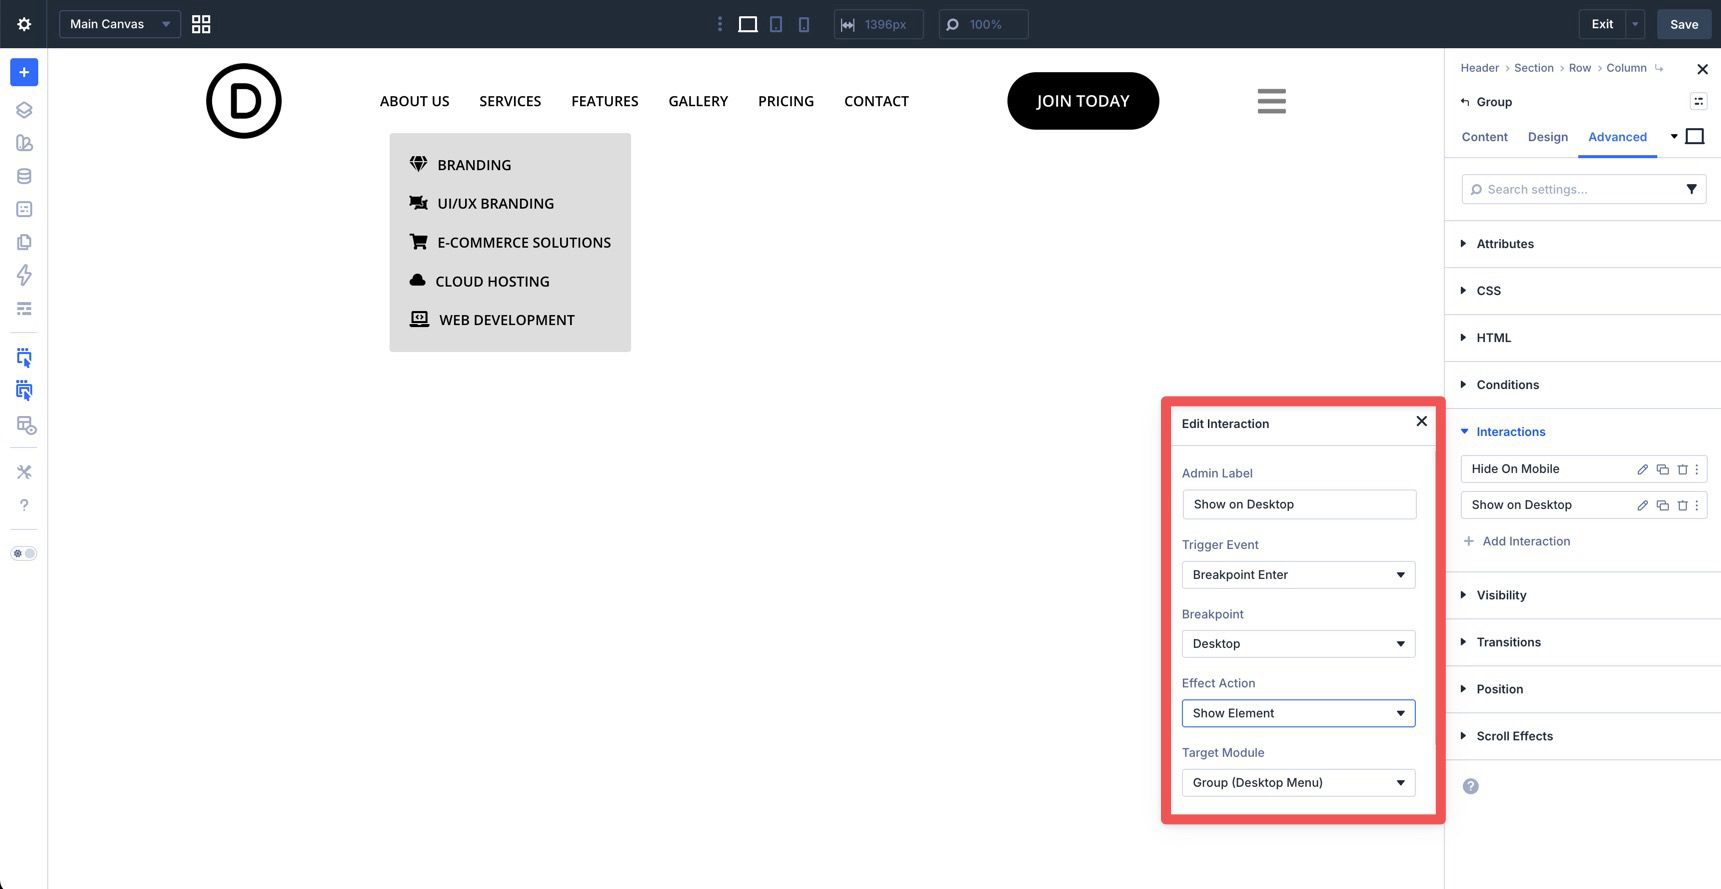Screen dimensions: 1721x889
Task: Delete the Show on Desktop interaction
Action: point(1682,505)
